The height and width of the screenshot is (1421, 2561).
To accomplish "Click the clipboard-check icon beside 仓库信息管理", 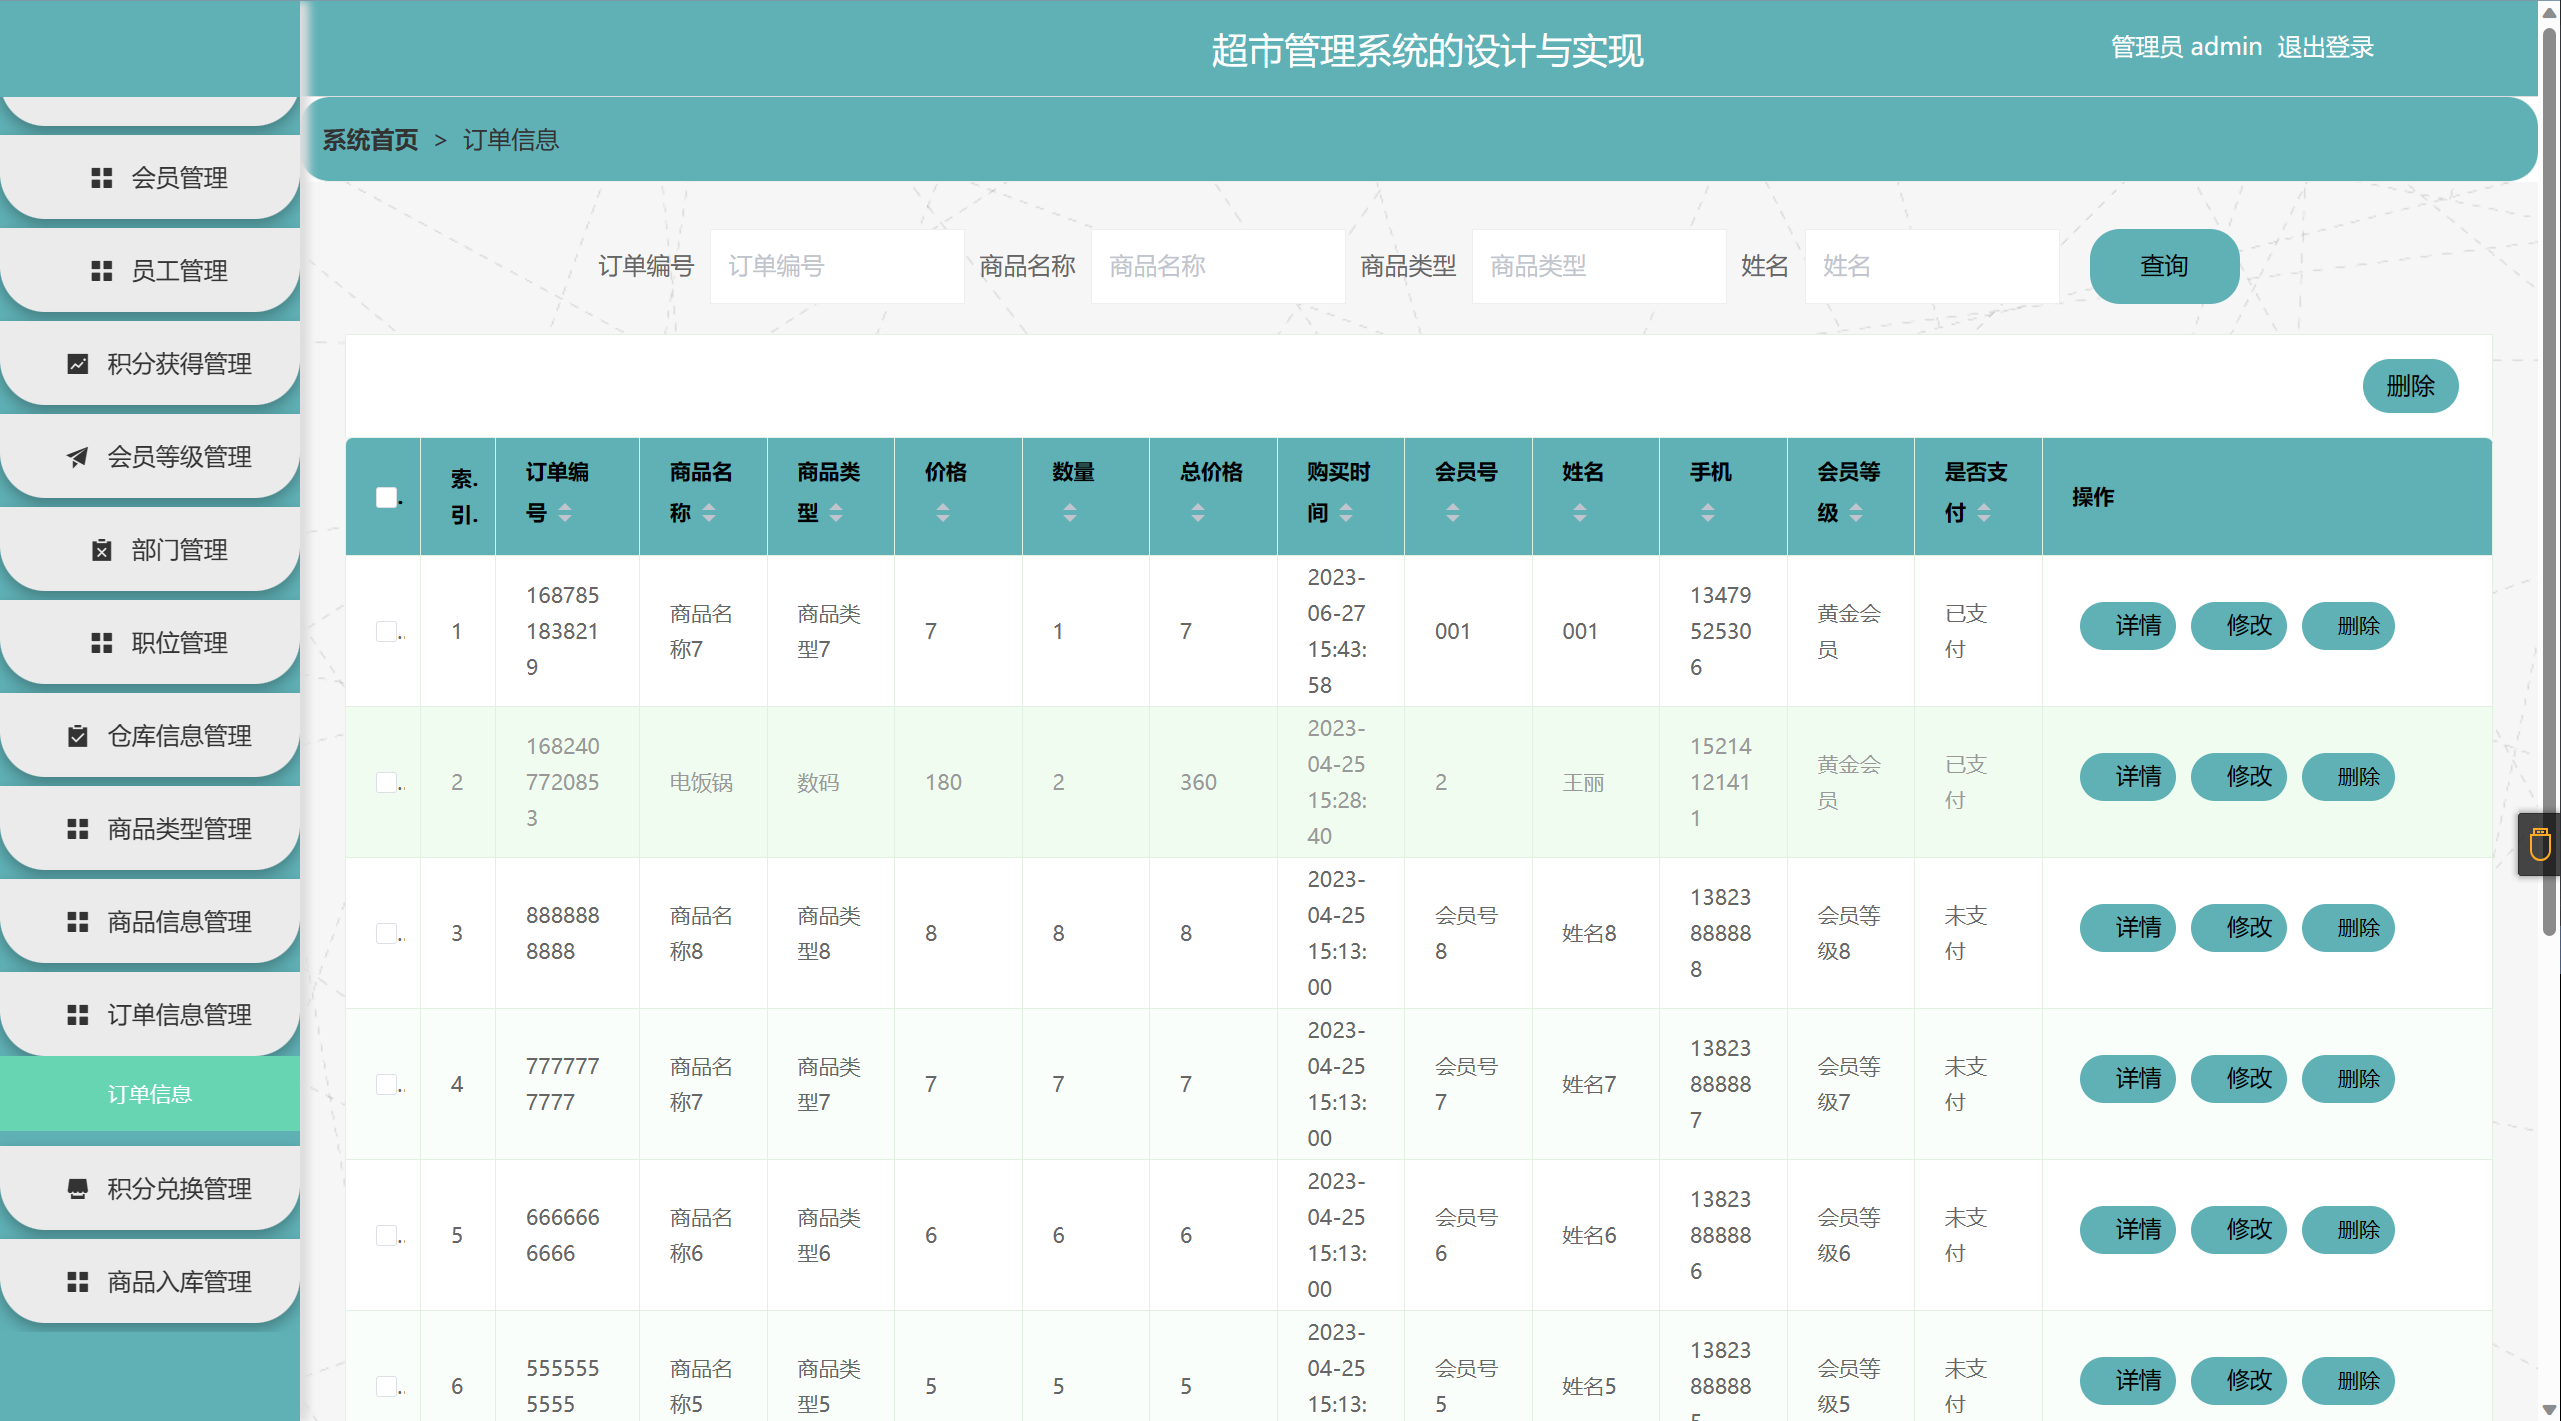I will coord(77,736).
